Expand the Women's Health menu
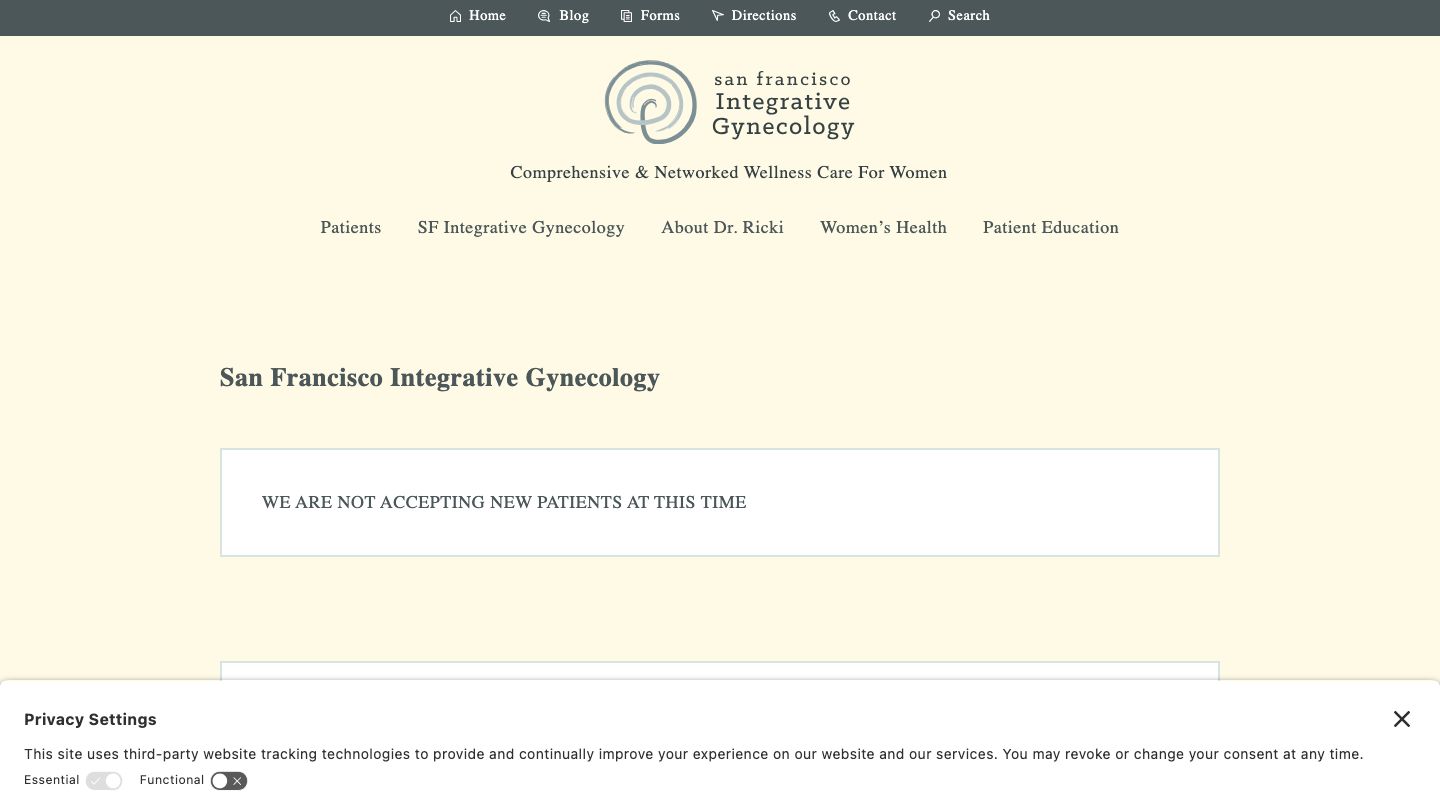 pyautogui.click(x=883, y=228)
